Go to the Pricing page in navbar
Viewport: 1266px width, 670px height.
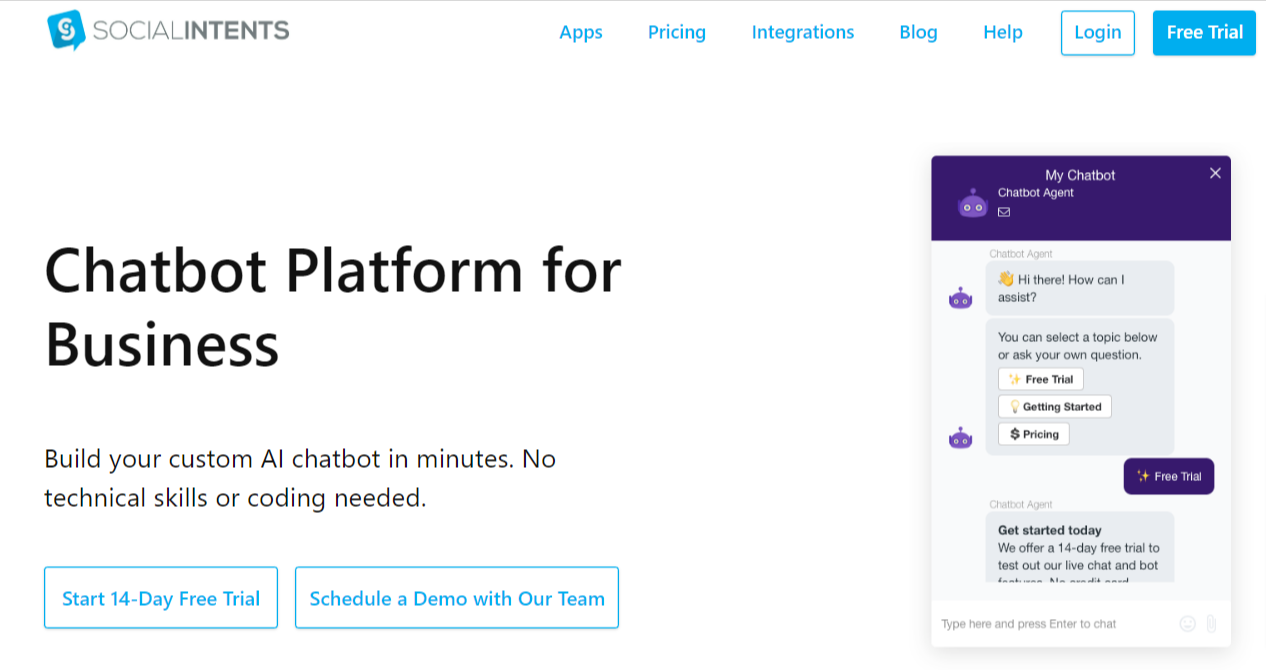tap(677, 32)
